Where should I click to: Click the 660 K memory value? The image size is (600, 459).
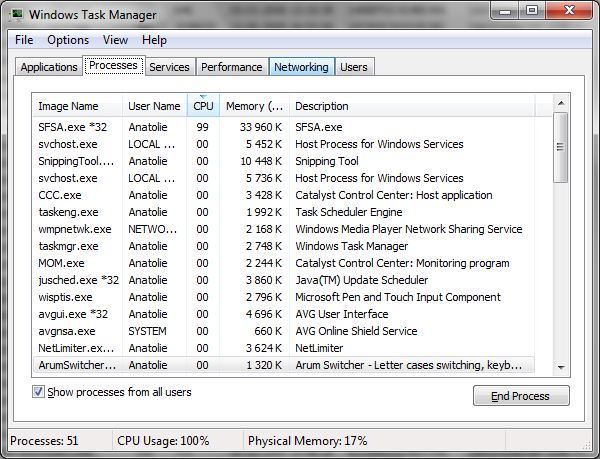pos(268,331)
